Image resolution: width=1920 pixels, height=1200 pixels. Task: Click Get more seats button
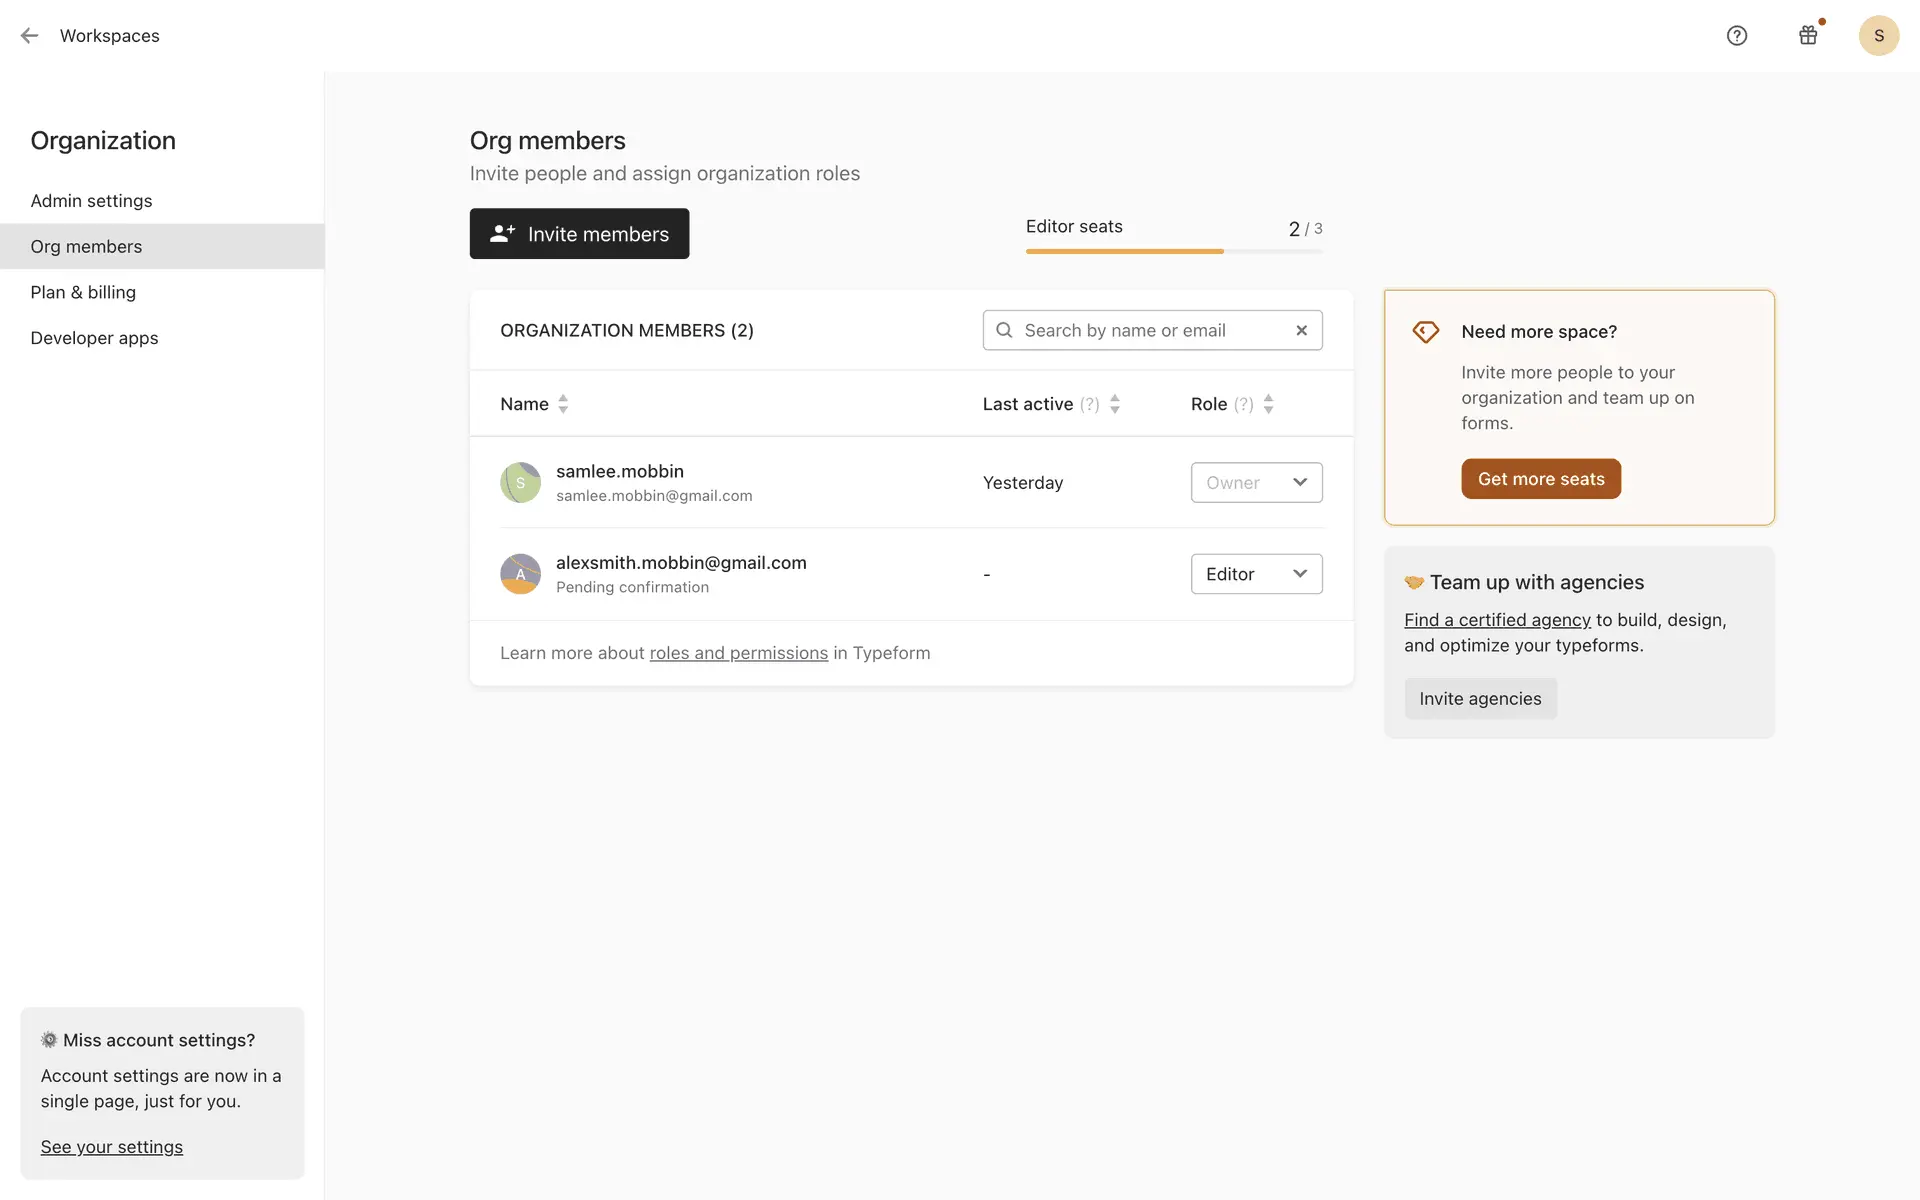pos(1540,479)
